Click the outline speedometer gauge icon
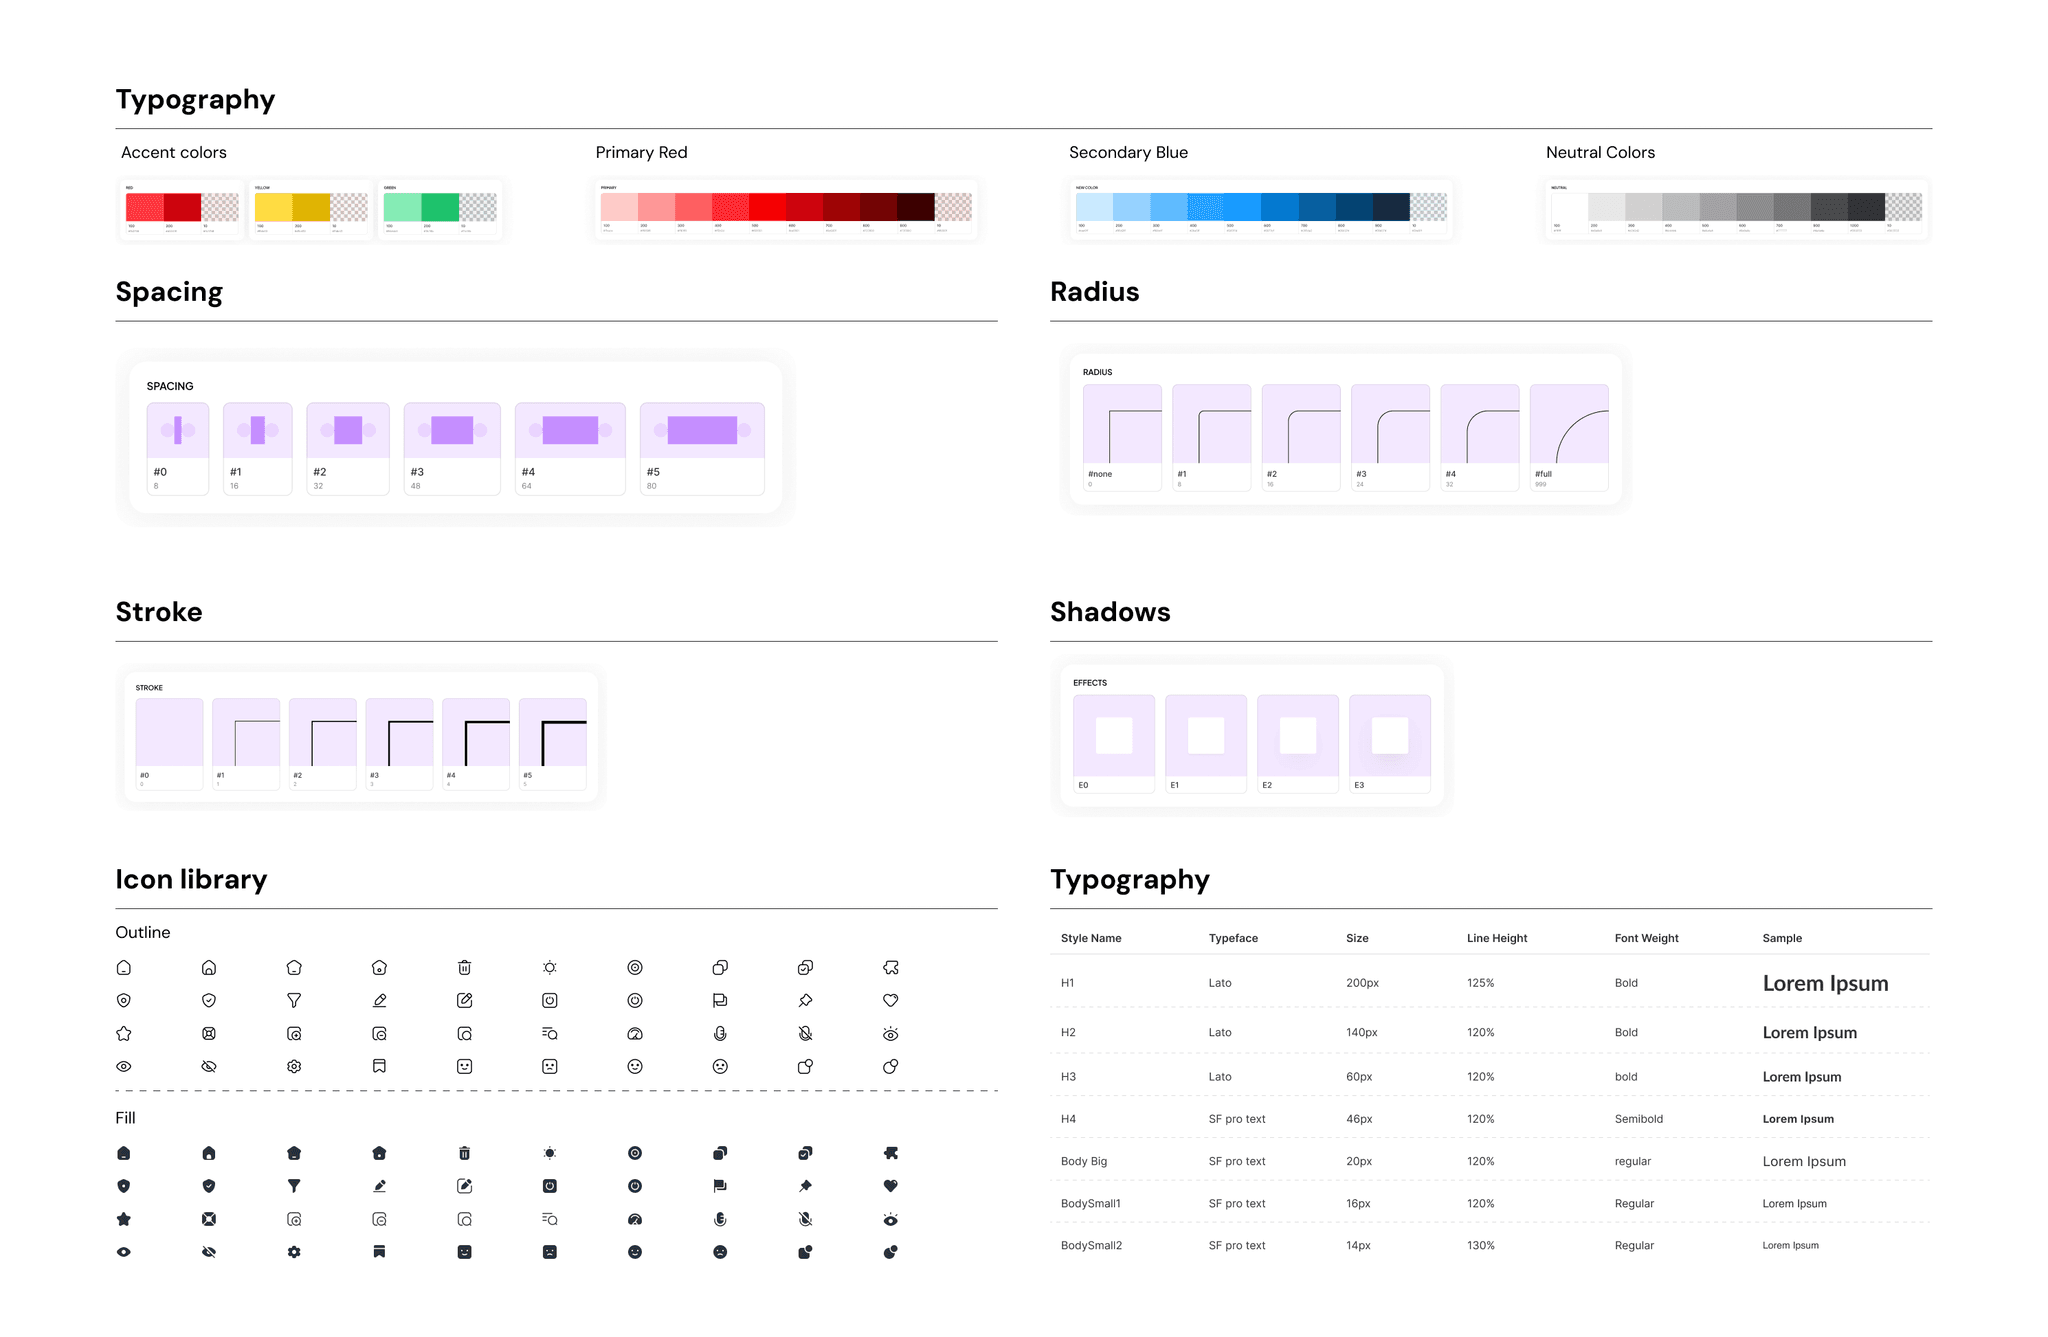 pyautogui.click(x=635, y=1033)
